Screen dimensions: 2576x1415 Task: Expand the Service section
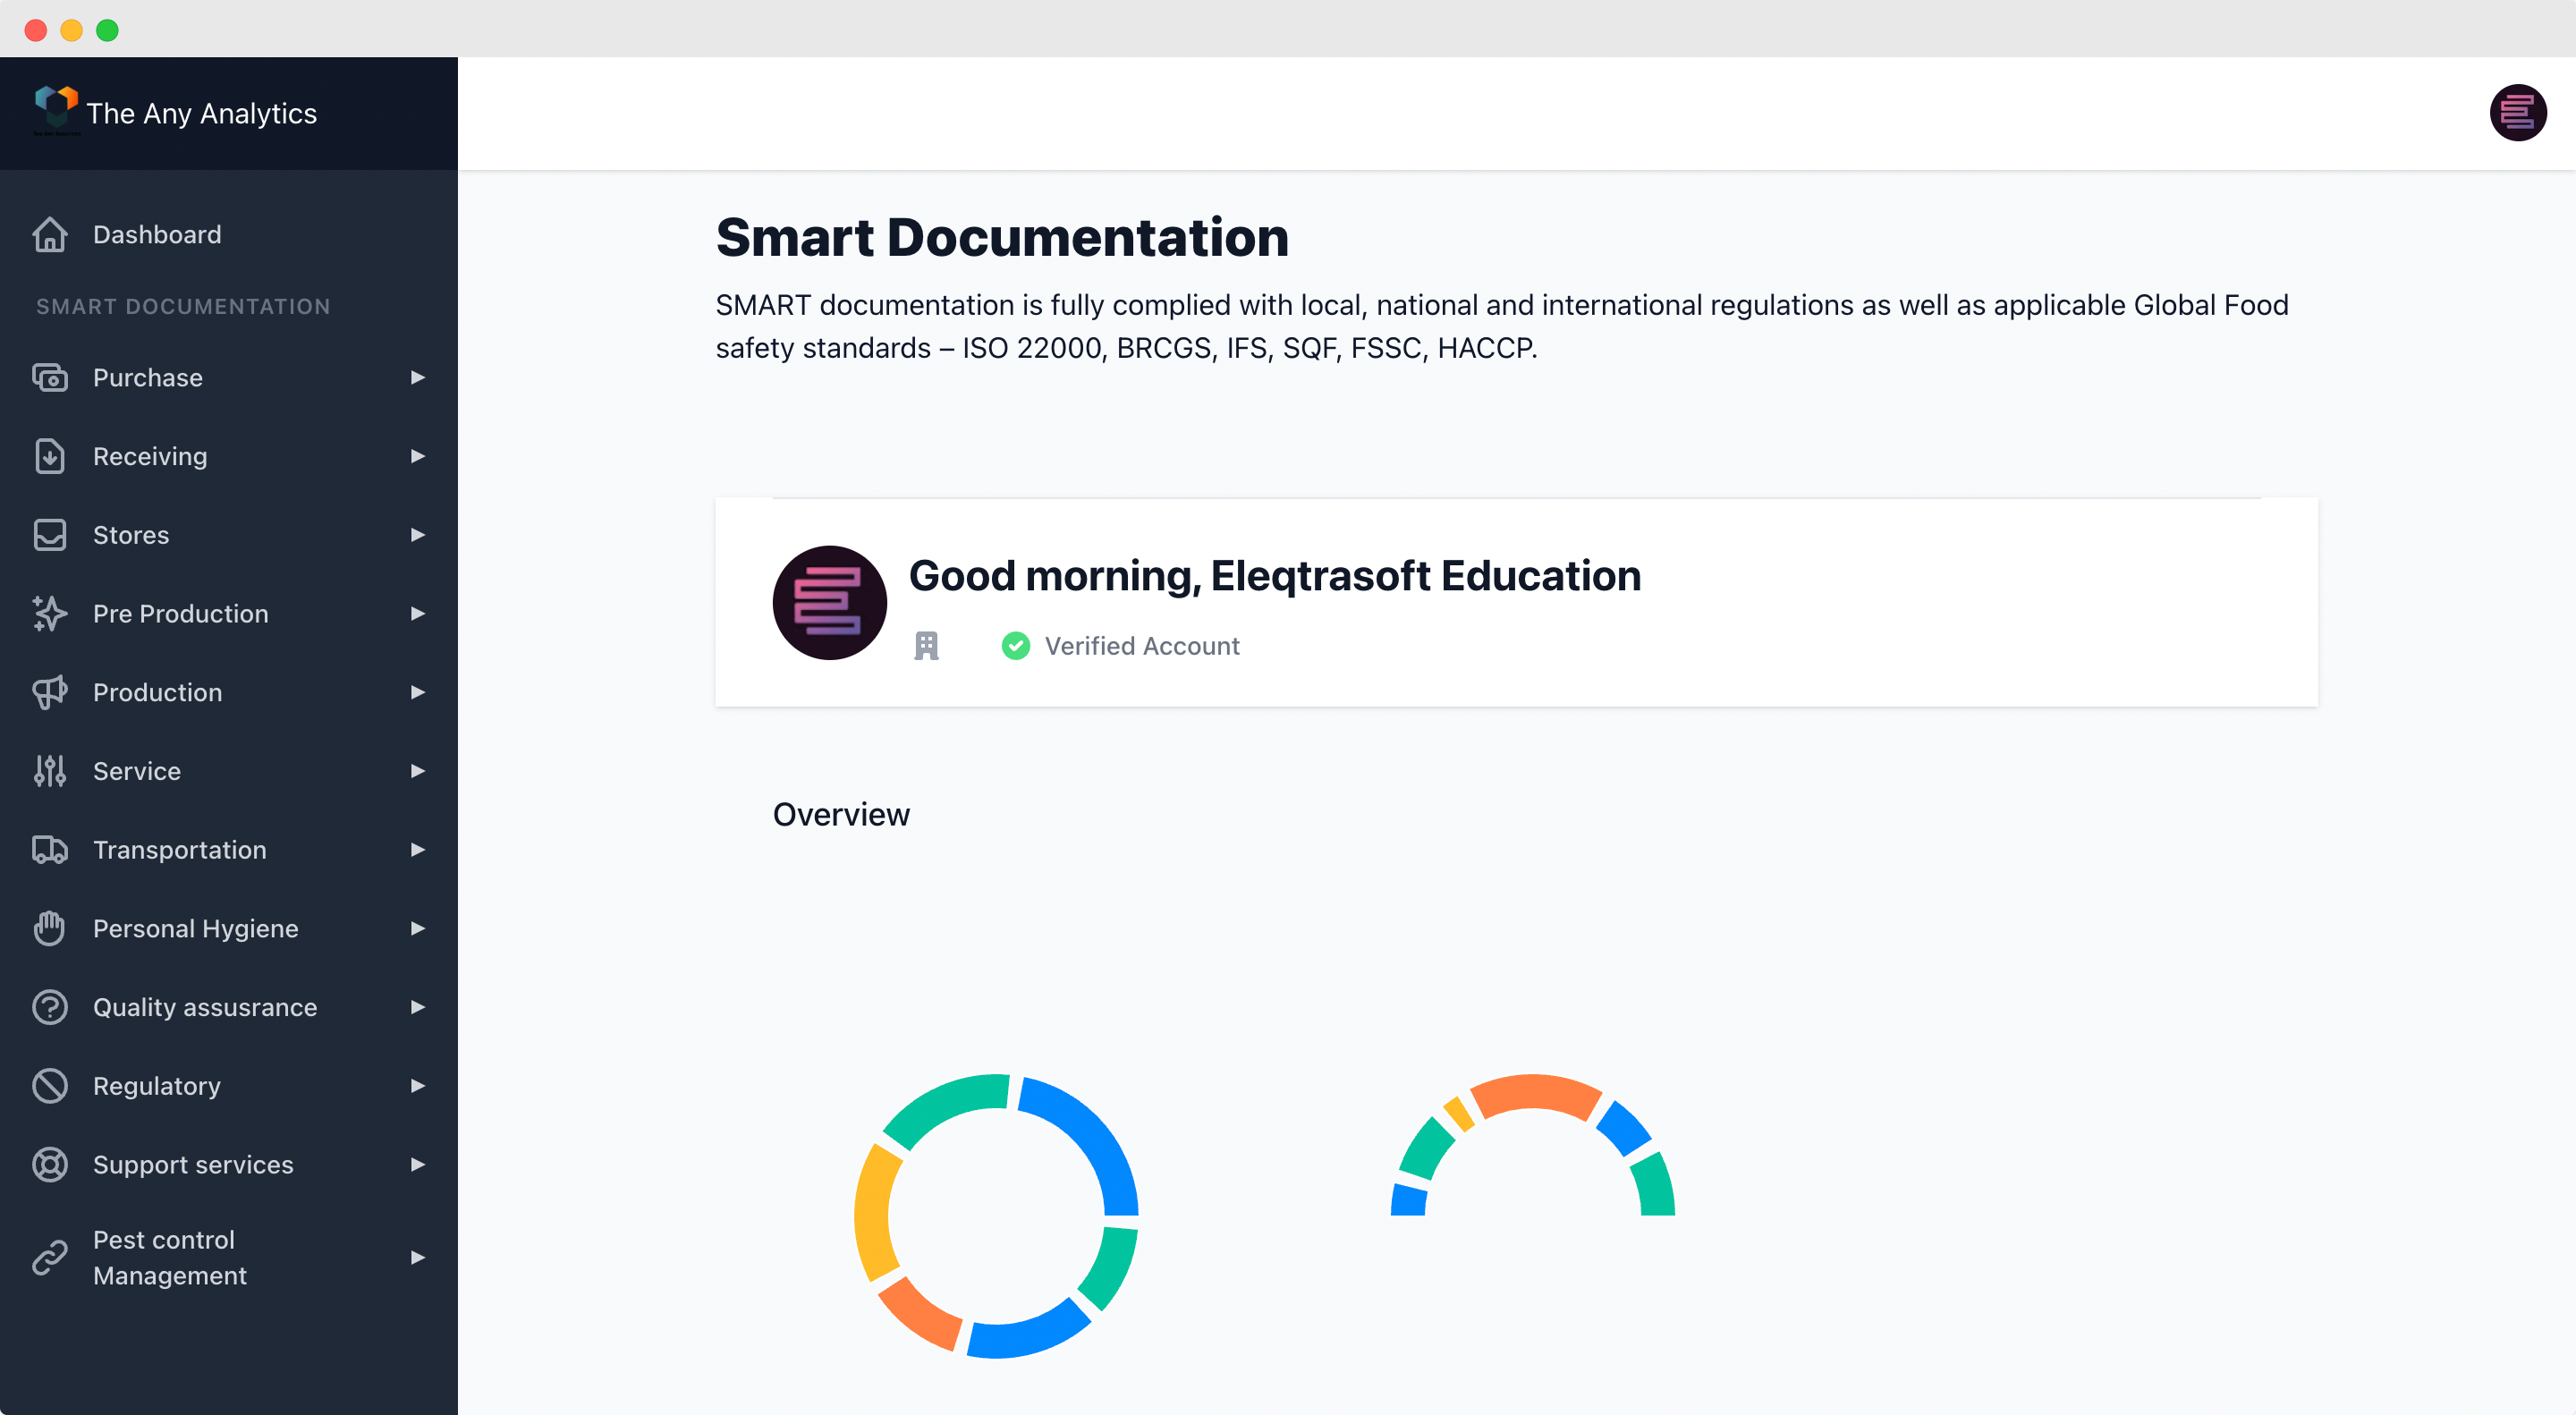pyautogui.click(x=417, y=771)
